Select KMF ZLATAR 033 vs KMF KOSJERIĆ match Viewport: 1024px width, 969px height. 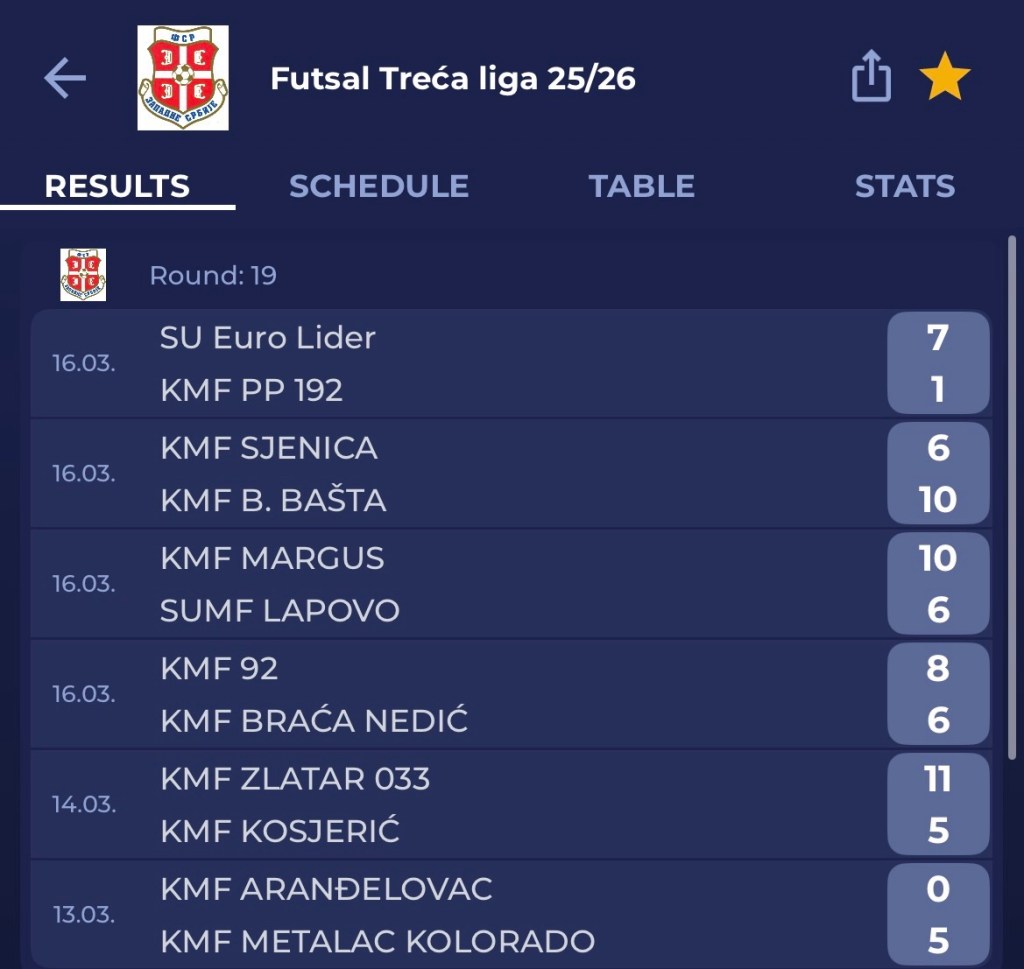(x=450, y=804)
